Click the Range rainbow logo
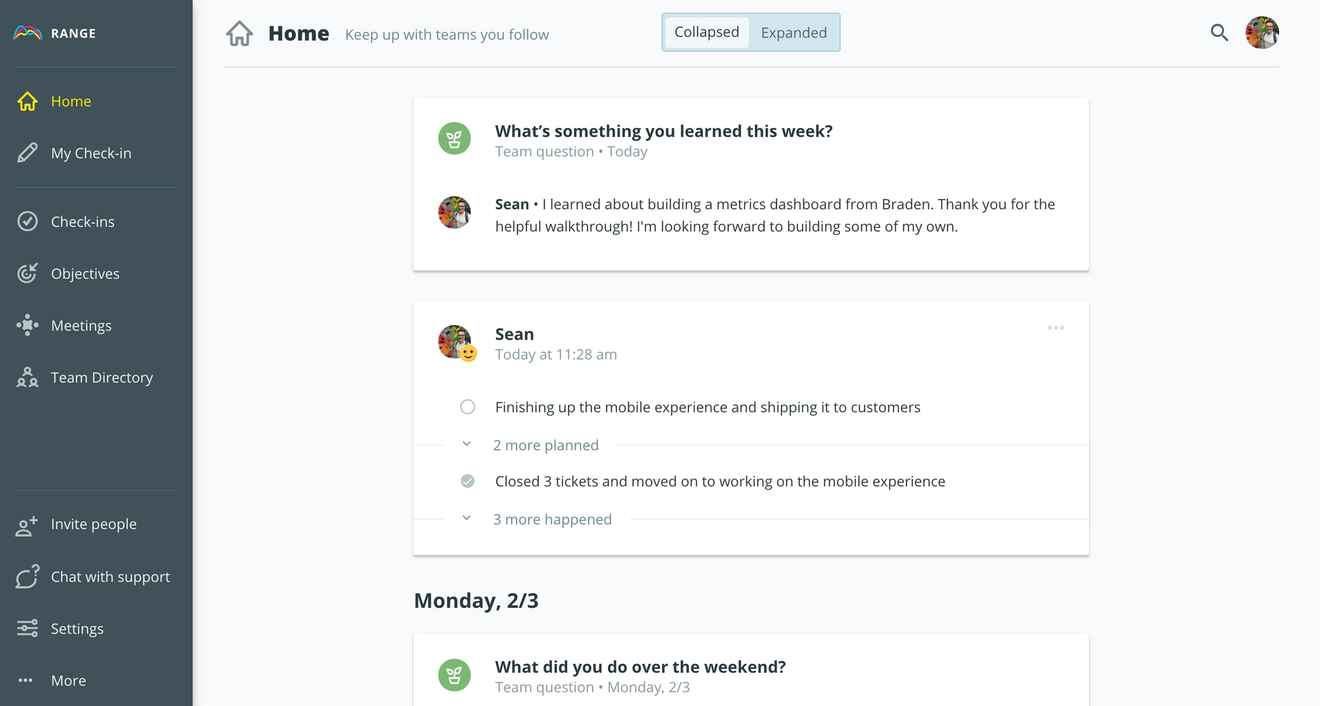 [x=27, y=33]
